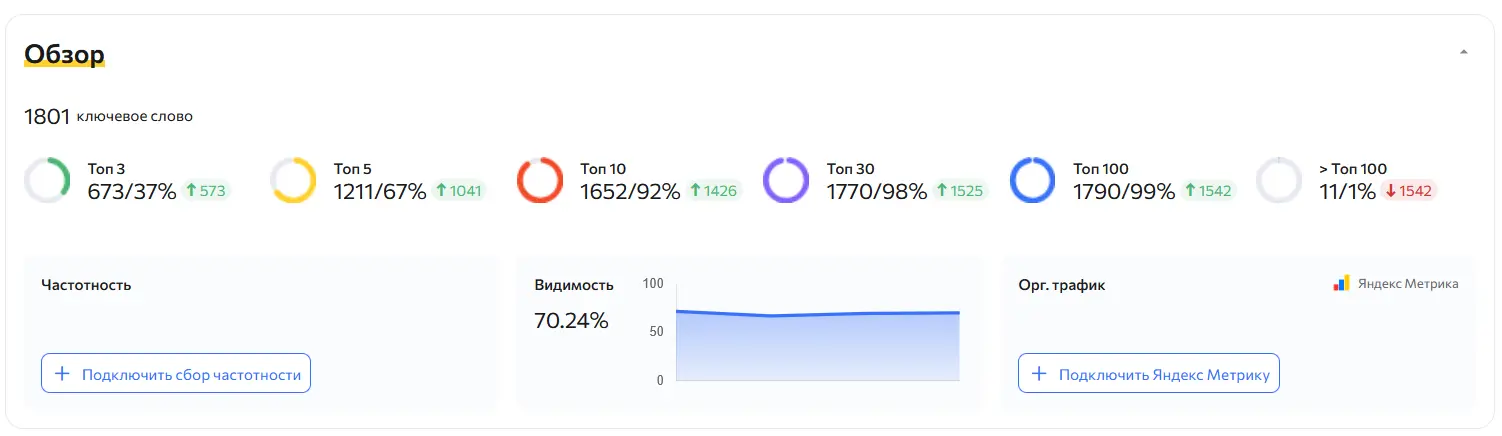The width and height of the screenshot is (1502, 436).
Task: Click the 673/37% value
Action: [x=132, y=191]
